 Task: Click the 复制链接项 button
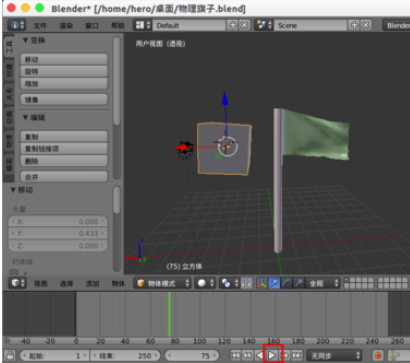pyautogui.click(x=64, y=149)
